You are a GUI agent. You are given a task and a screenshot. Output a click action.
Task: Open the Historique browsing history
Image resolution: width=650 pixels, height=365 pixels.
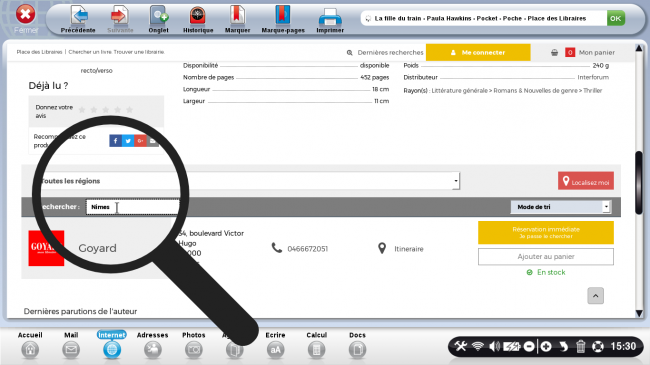(x=198, y=16)
